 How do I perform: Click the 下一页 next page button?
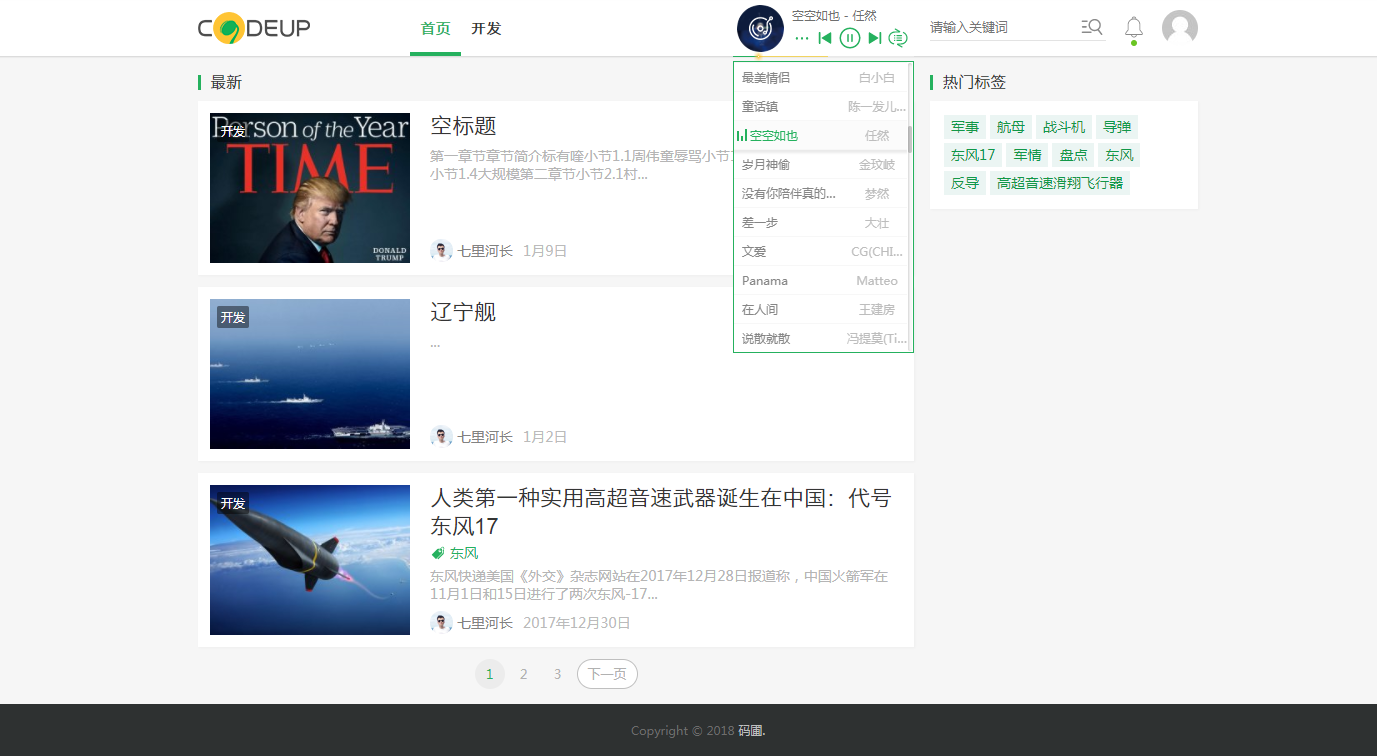tap(607, 674)
